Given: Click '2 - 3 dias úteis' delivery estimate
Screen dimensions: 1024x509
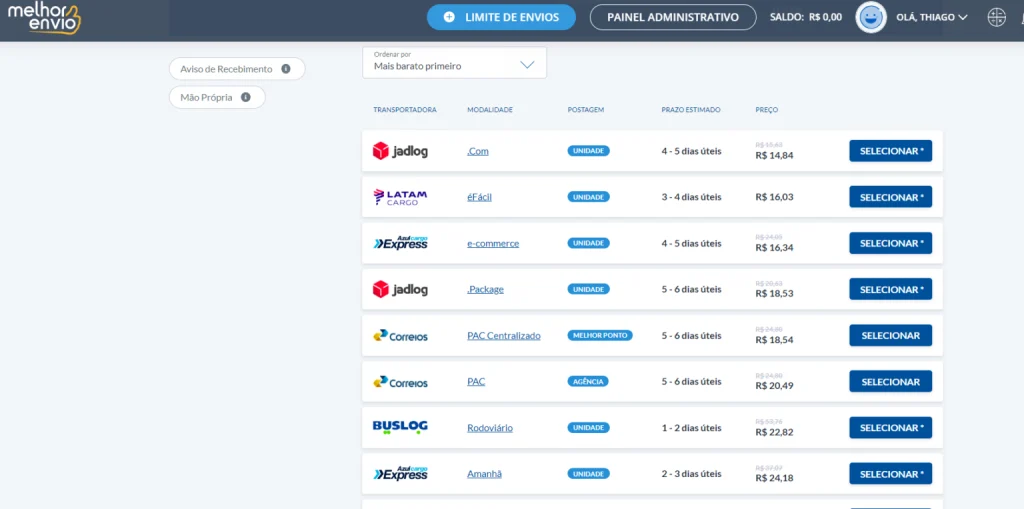Looking at the screenshot, I should tap(692, 474).
